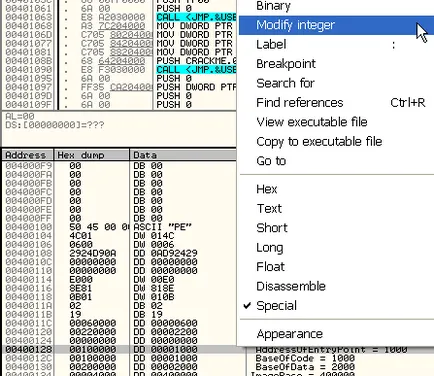The width and height of the screenshot is (434, 376).
Task: Choose View executable file
Action: click(x=336, y=122)
